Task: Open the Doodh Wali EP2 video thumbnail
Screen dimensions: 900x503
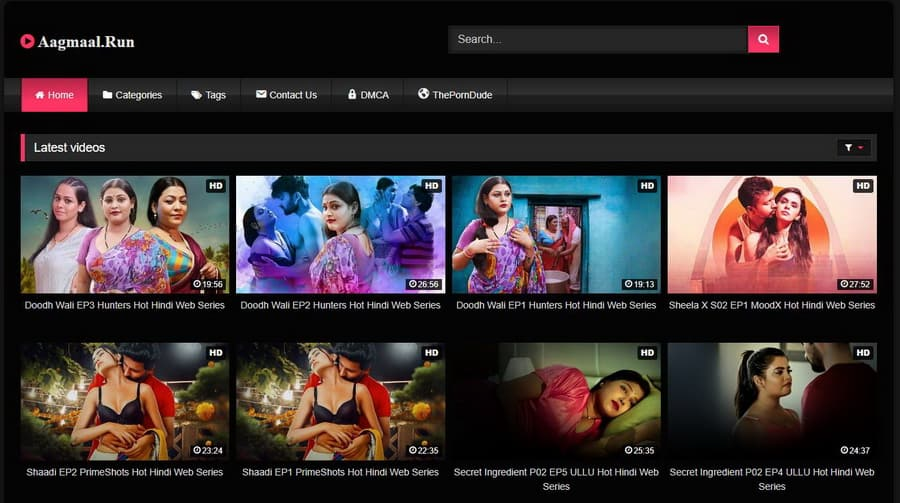Action: click(340, 235)
